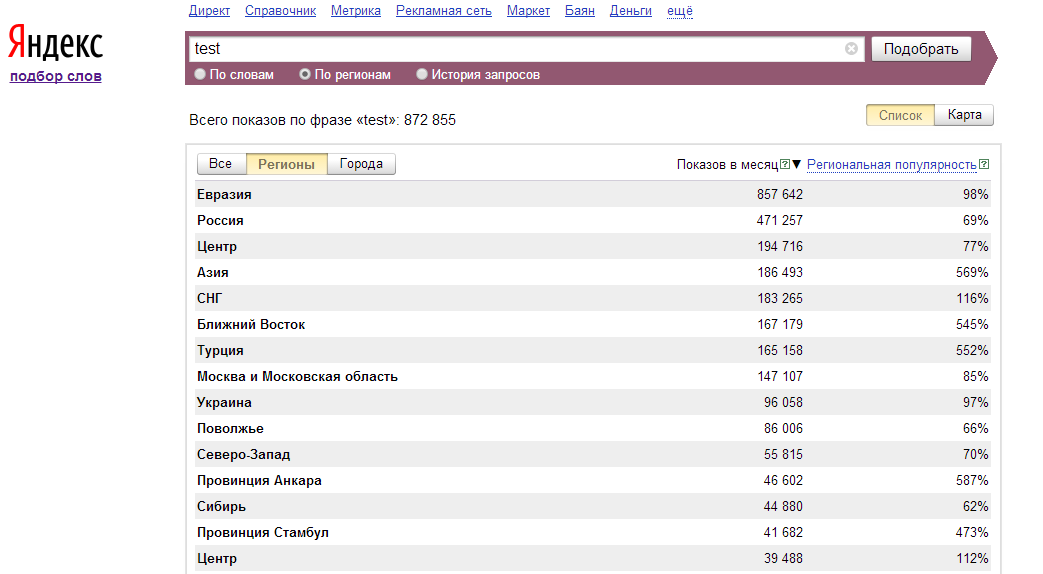Image resolution: width=1043 pixels, height=574 pixels.
Task: Open the подбор слов link
Action: pyautogui.click(x=56, y=76)
